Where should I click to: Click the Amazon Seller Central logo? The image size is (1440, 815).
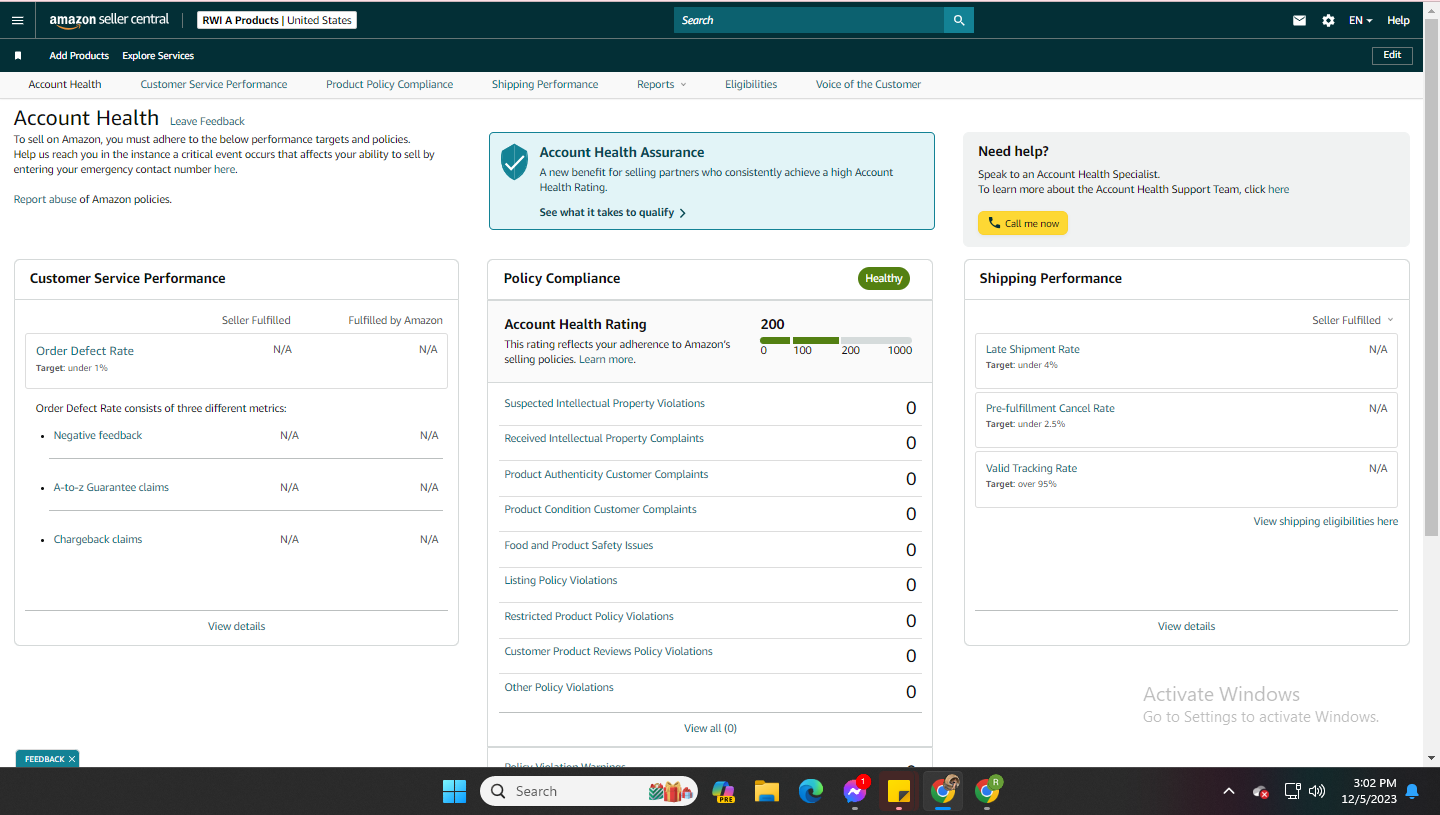click(109, 20)
